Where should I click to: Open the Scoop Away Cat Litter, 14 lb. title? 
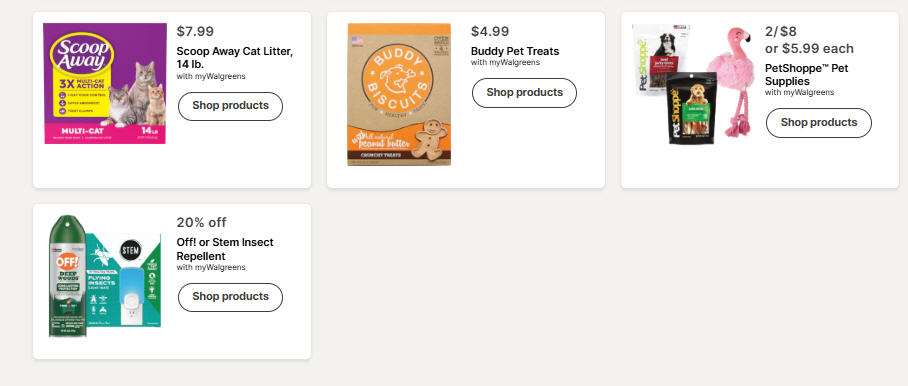tap(235, 57)
